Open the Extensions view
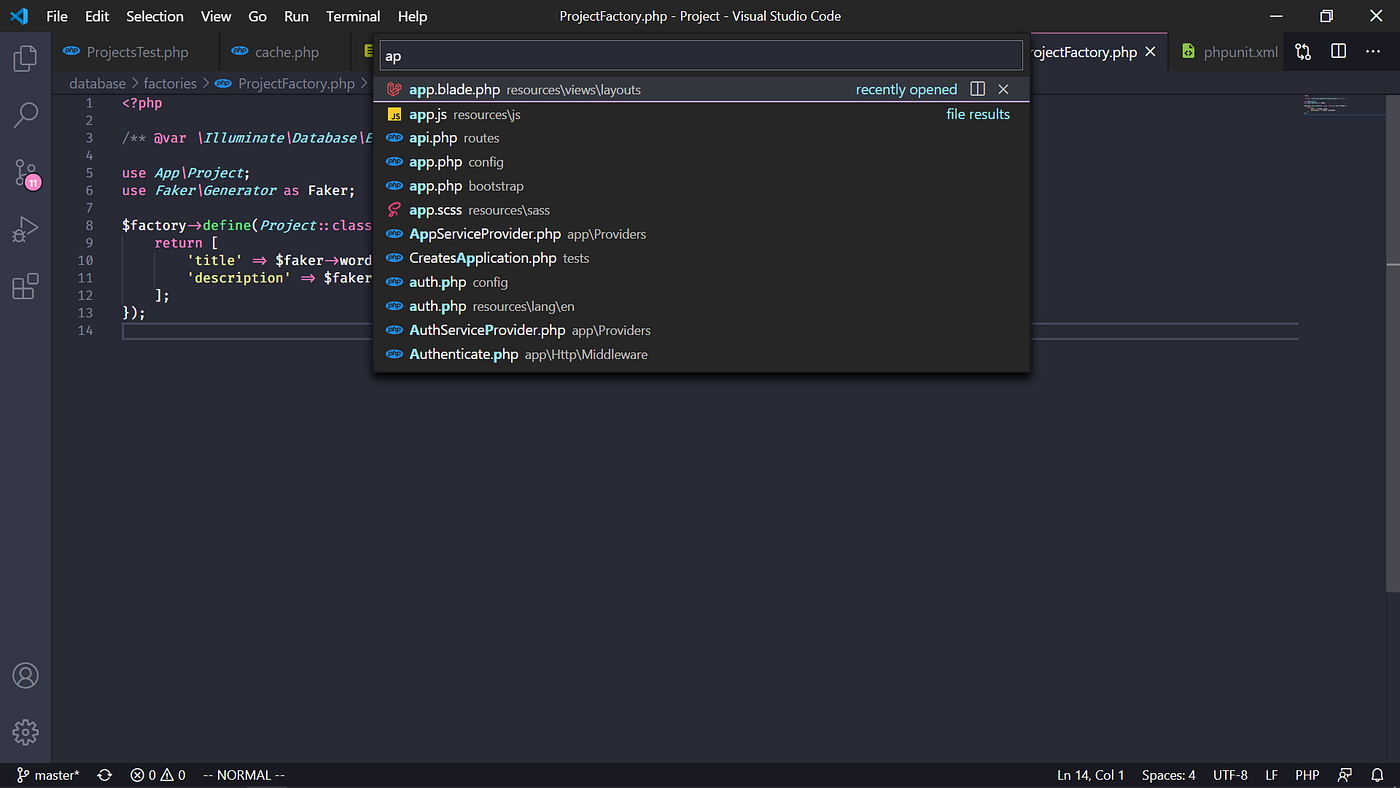Screen dimensions: 1400x788 (25, 287)
